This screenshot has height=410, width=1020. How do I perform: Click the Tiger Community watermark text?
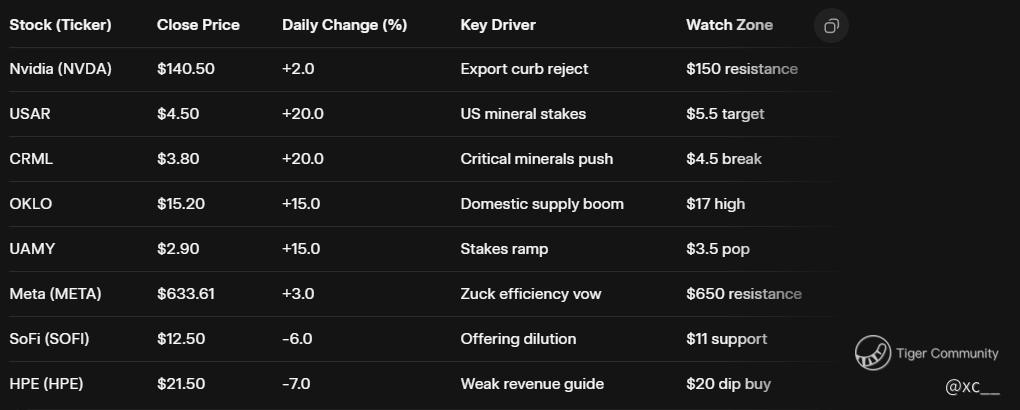(947, 353)
